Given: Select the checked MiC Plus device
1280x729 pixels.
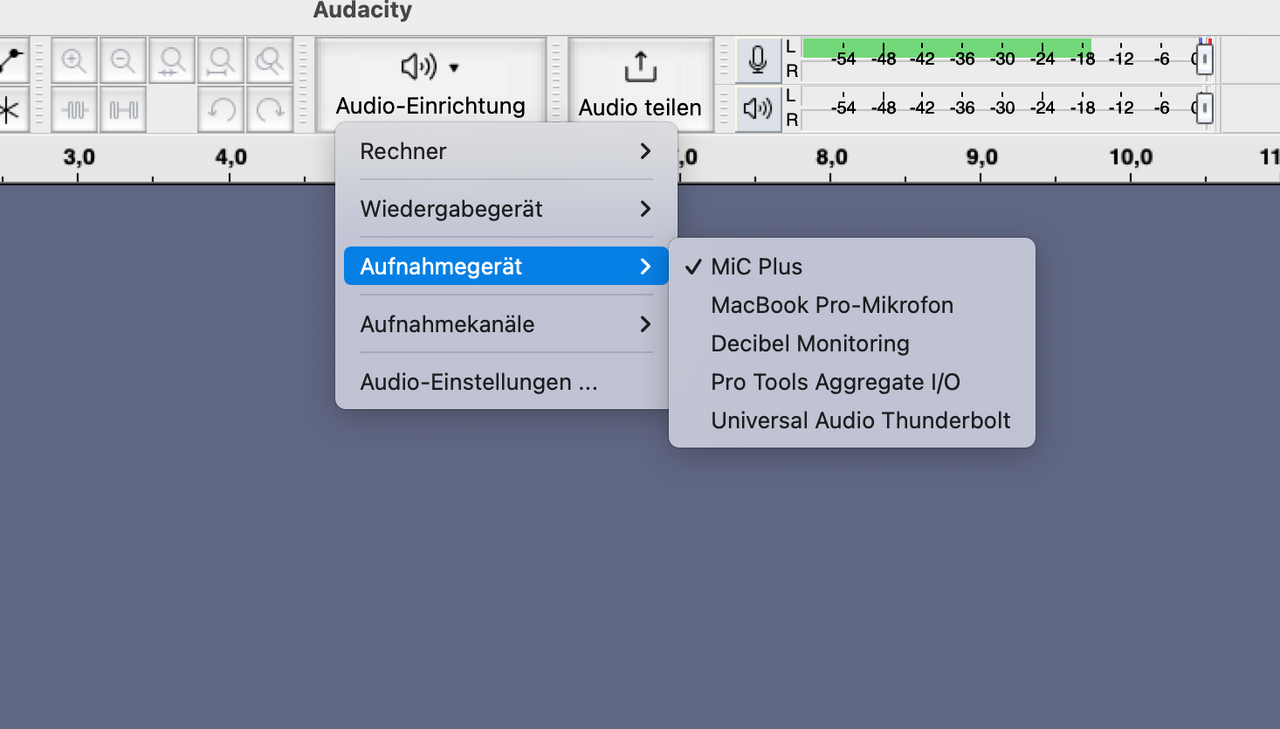Looking at the screenshot, I should tap(852, 267).
